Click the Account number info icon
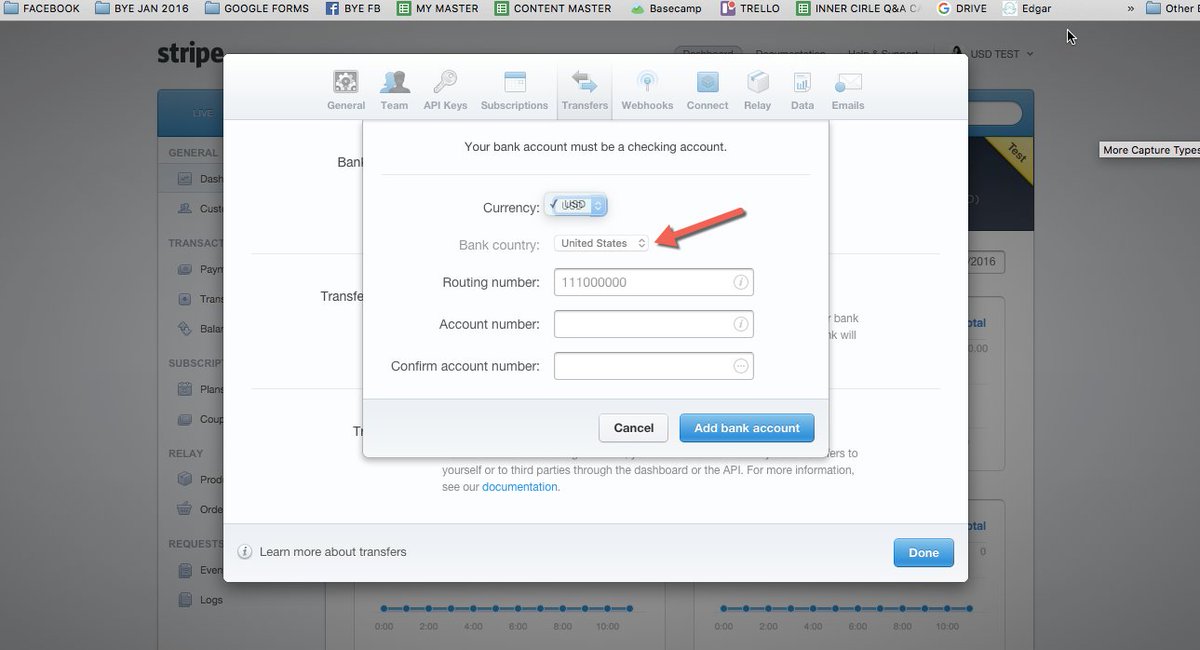The height and width of the screenshot is (650, 1200). (740, 324)
